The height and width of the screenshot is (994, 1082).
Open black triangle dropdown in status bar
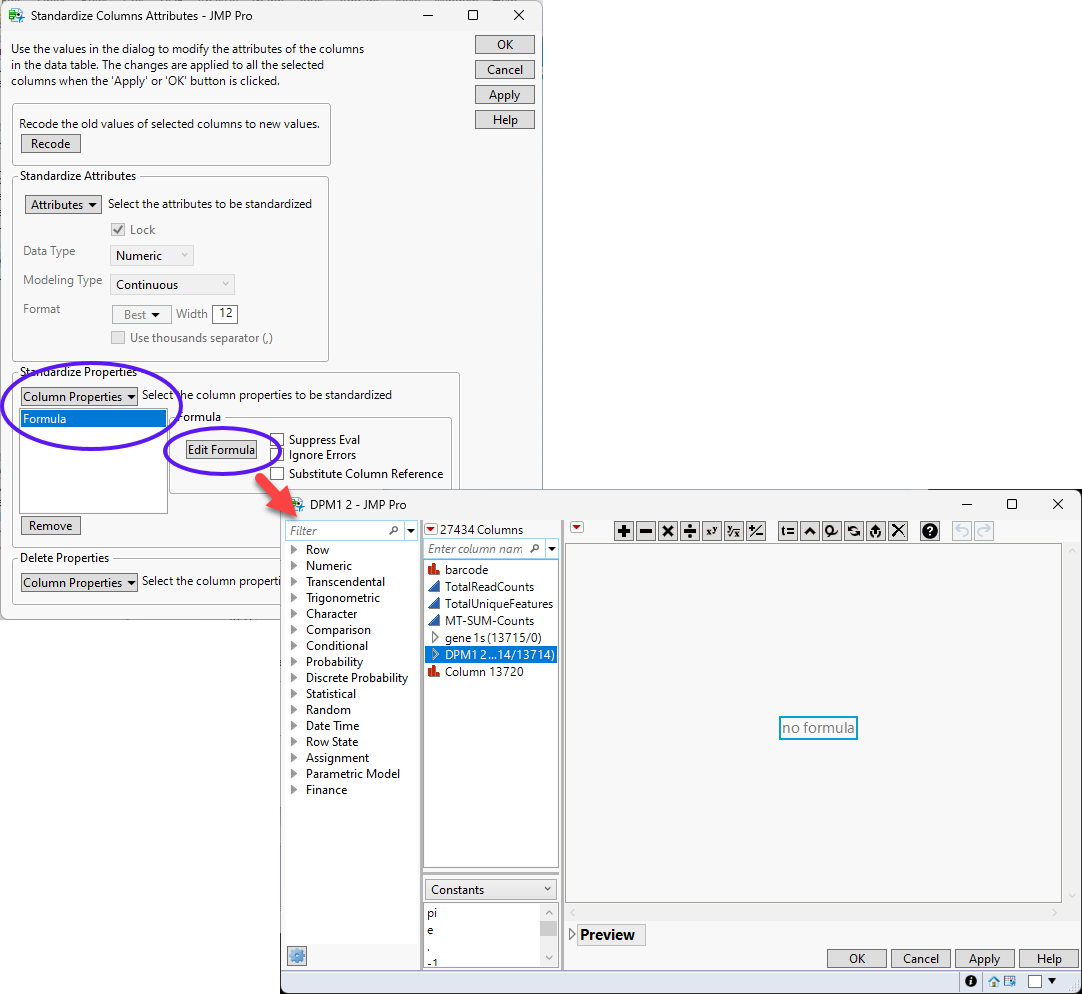[1052, 981]
